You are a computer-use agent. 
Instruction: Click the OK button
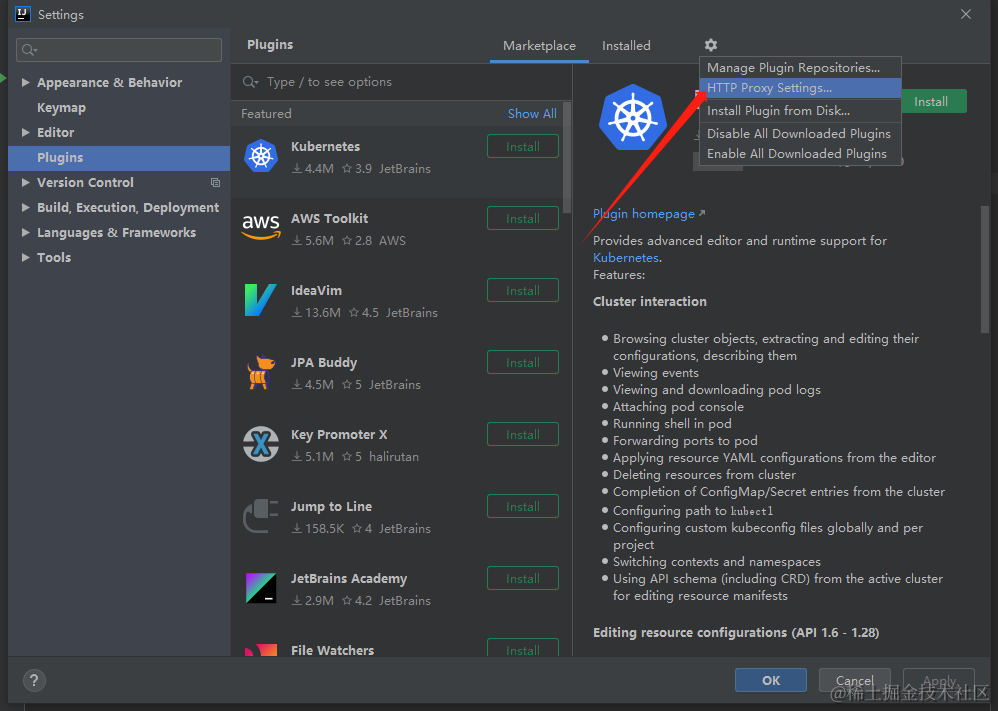coord(771,680)
